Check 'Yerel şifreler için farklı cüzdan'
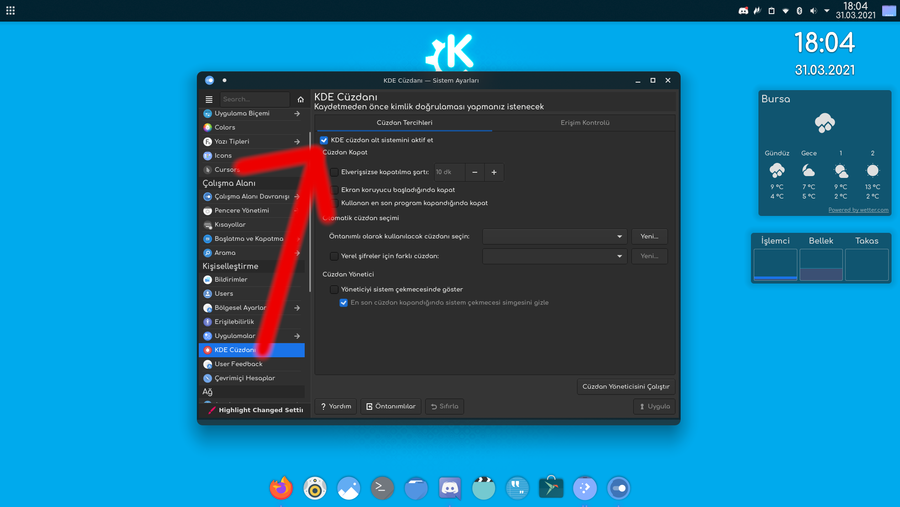Viewport: 900px width, 507px height. (334, 256)
